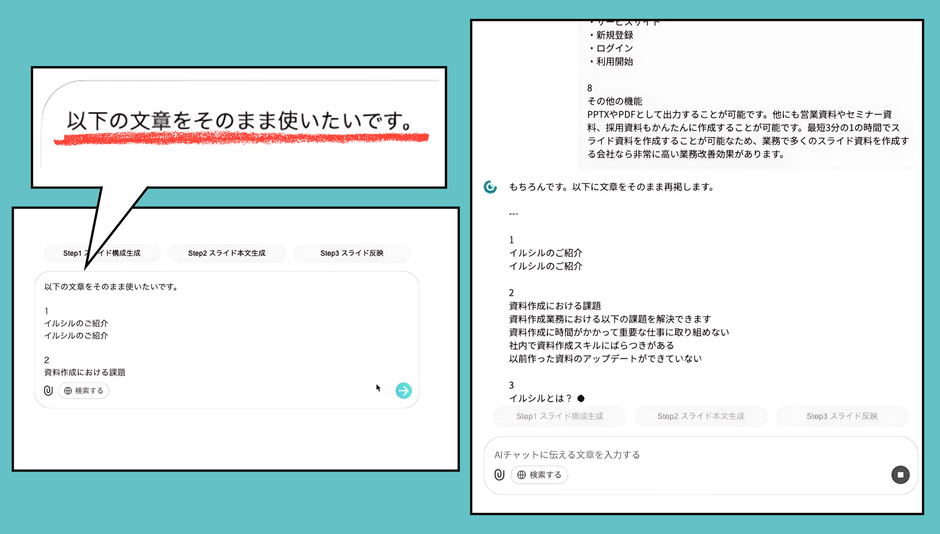Click greyed Step1 スライド構成生成 in right panel
This screenshot has width=940, height=534.
[559, 416]
